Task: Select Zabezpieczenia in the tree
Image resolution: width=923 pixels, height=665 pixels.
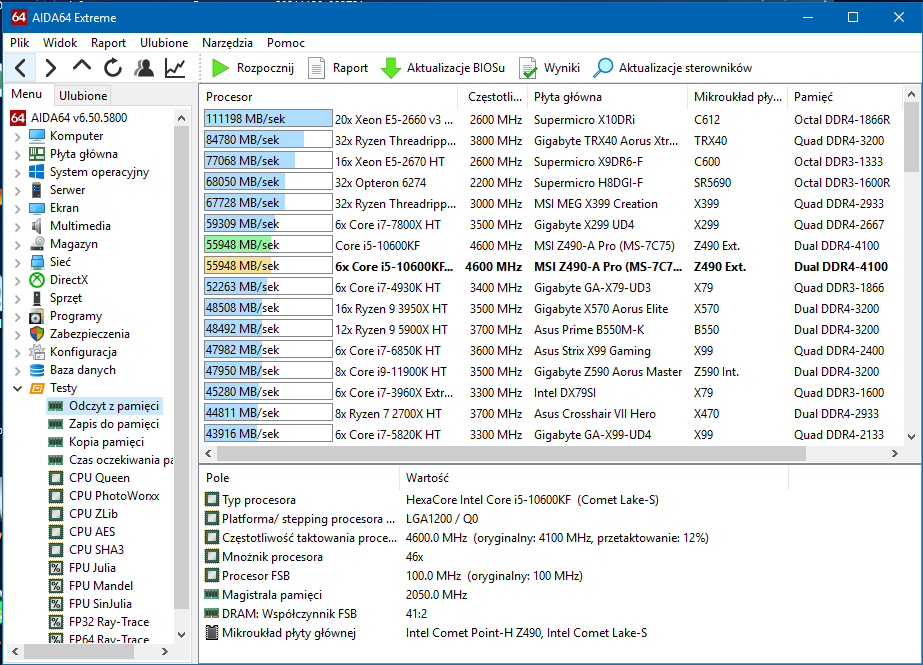Action: point(89,334)
